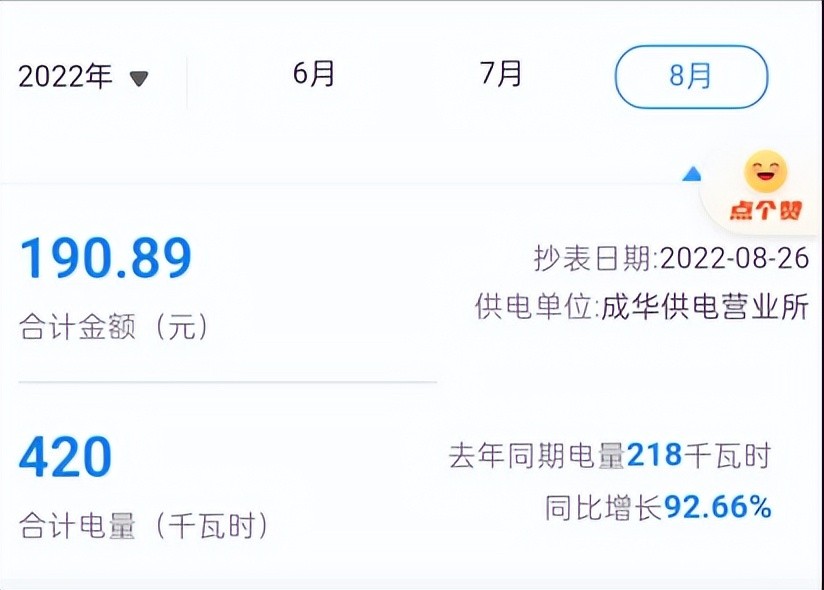The image size is (824, 590).
Task: Tap the 点个赞 like label
Action: point(766,210)
